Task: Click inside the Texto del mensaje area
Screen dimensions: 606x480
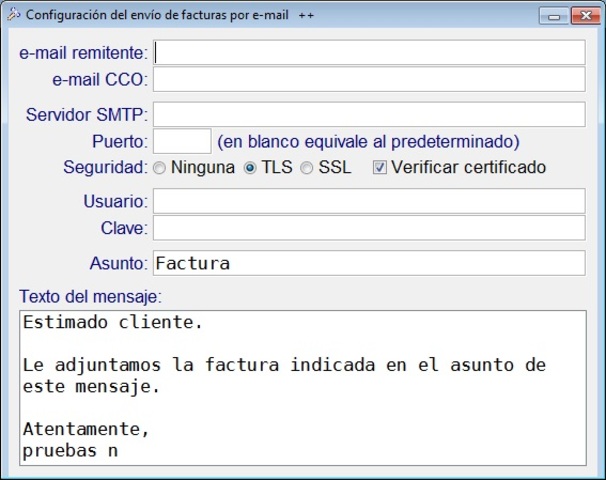Action: point(303,388)
